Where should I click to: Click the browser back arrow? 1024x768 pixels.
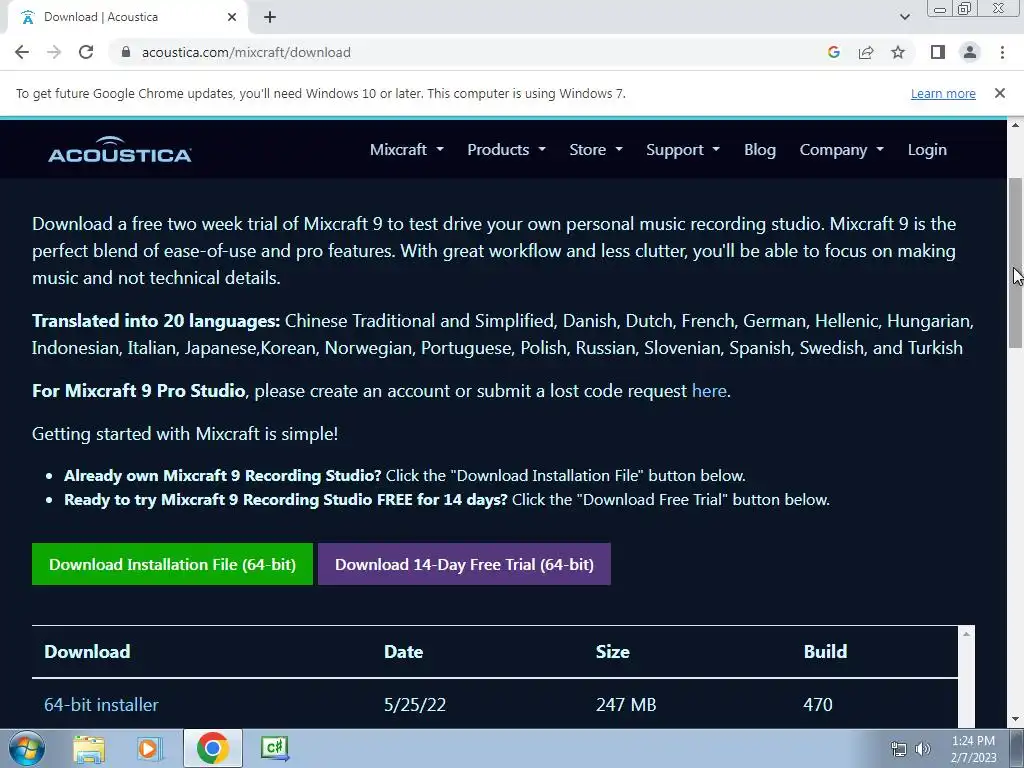(x=22, y=52)
